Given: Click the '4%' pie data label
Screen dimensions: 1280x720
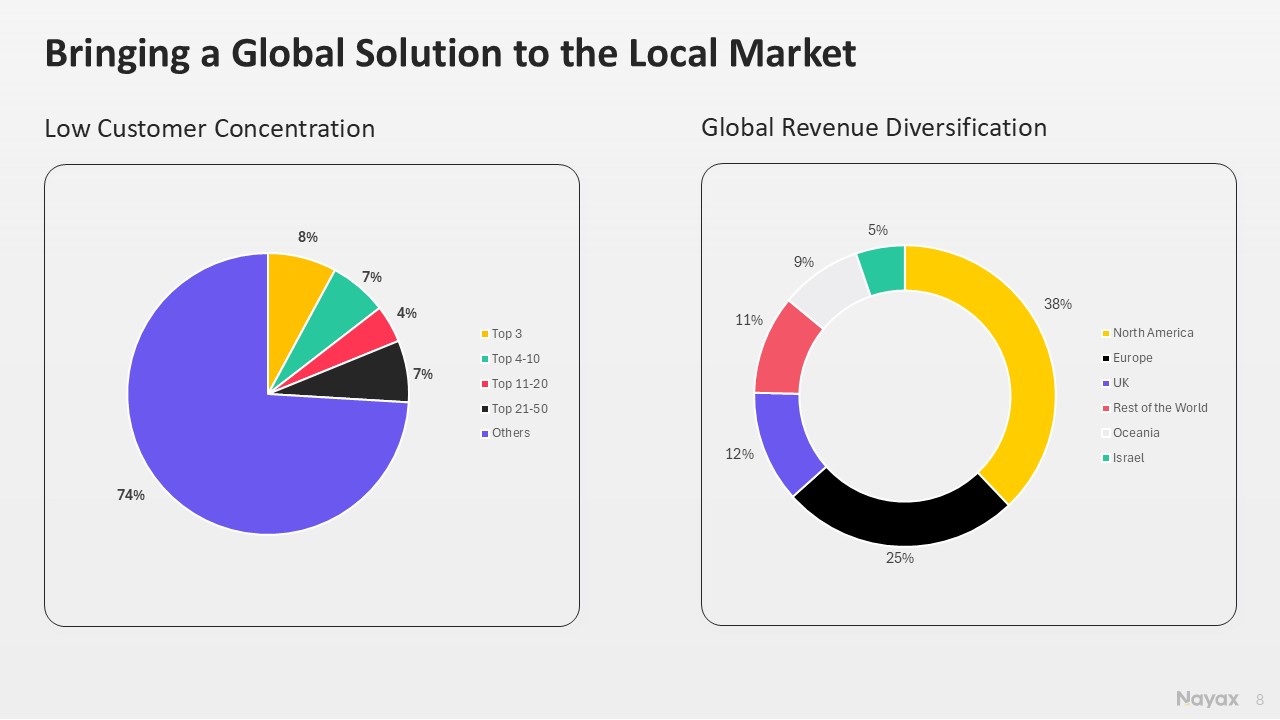Looking at the screenshot, I should pyautogui.click(x=407, y=313).
